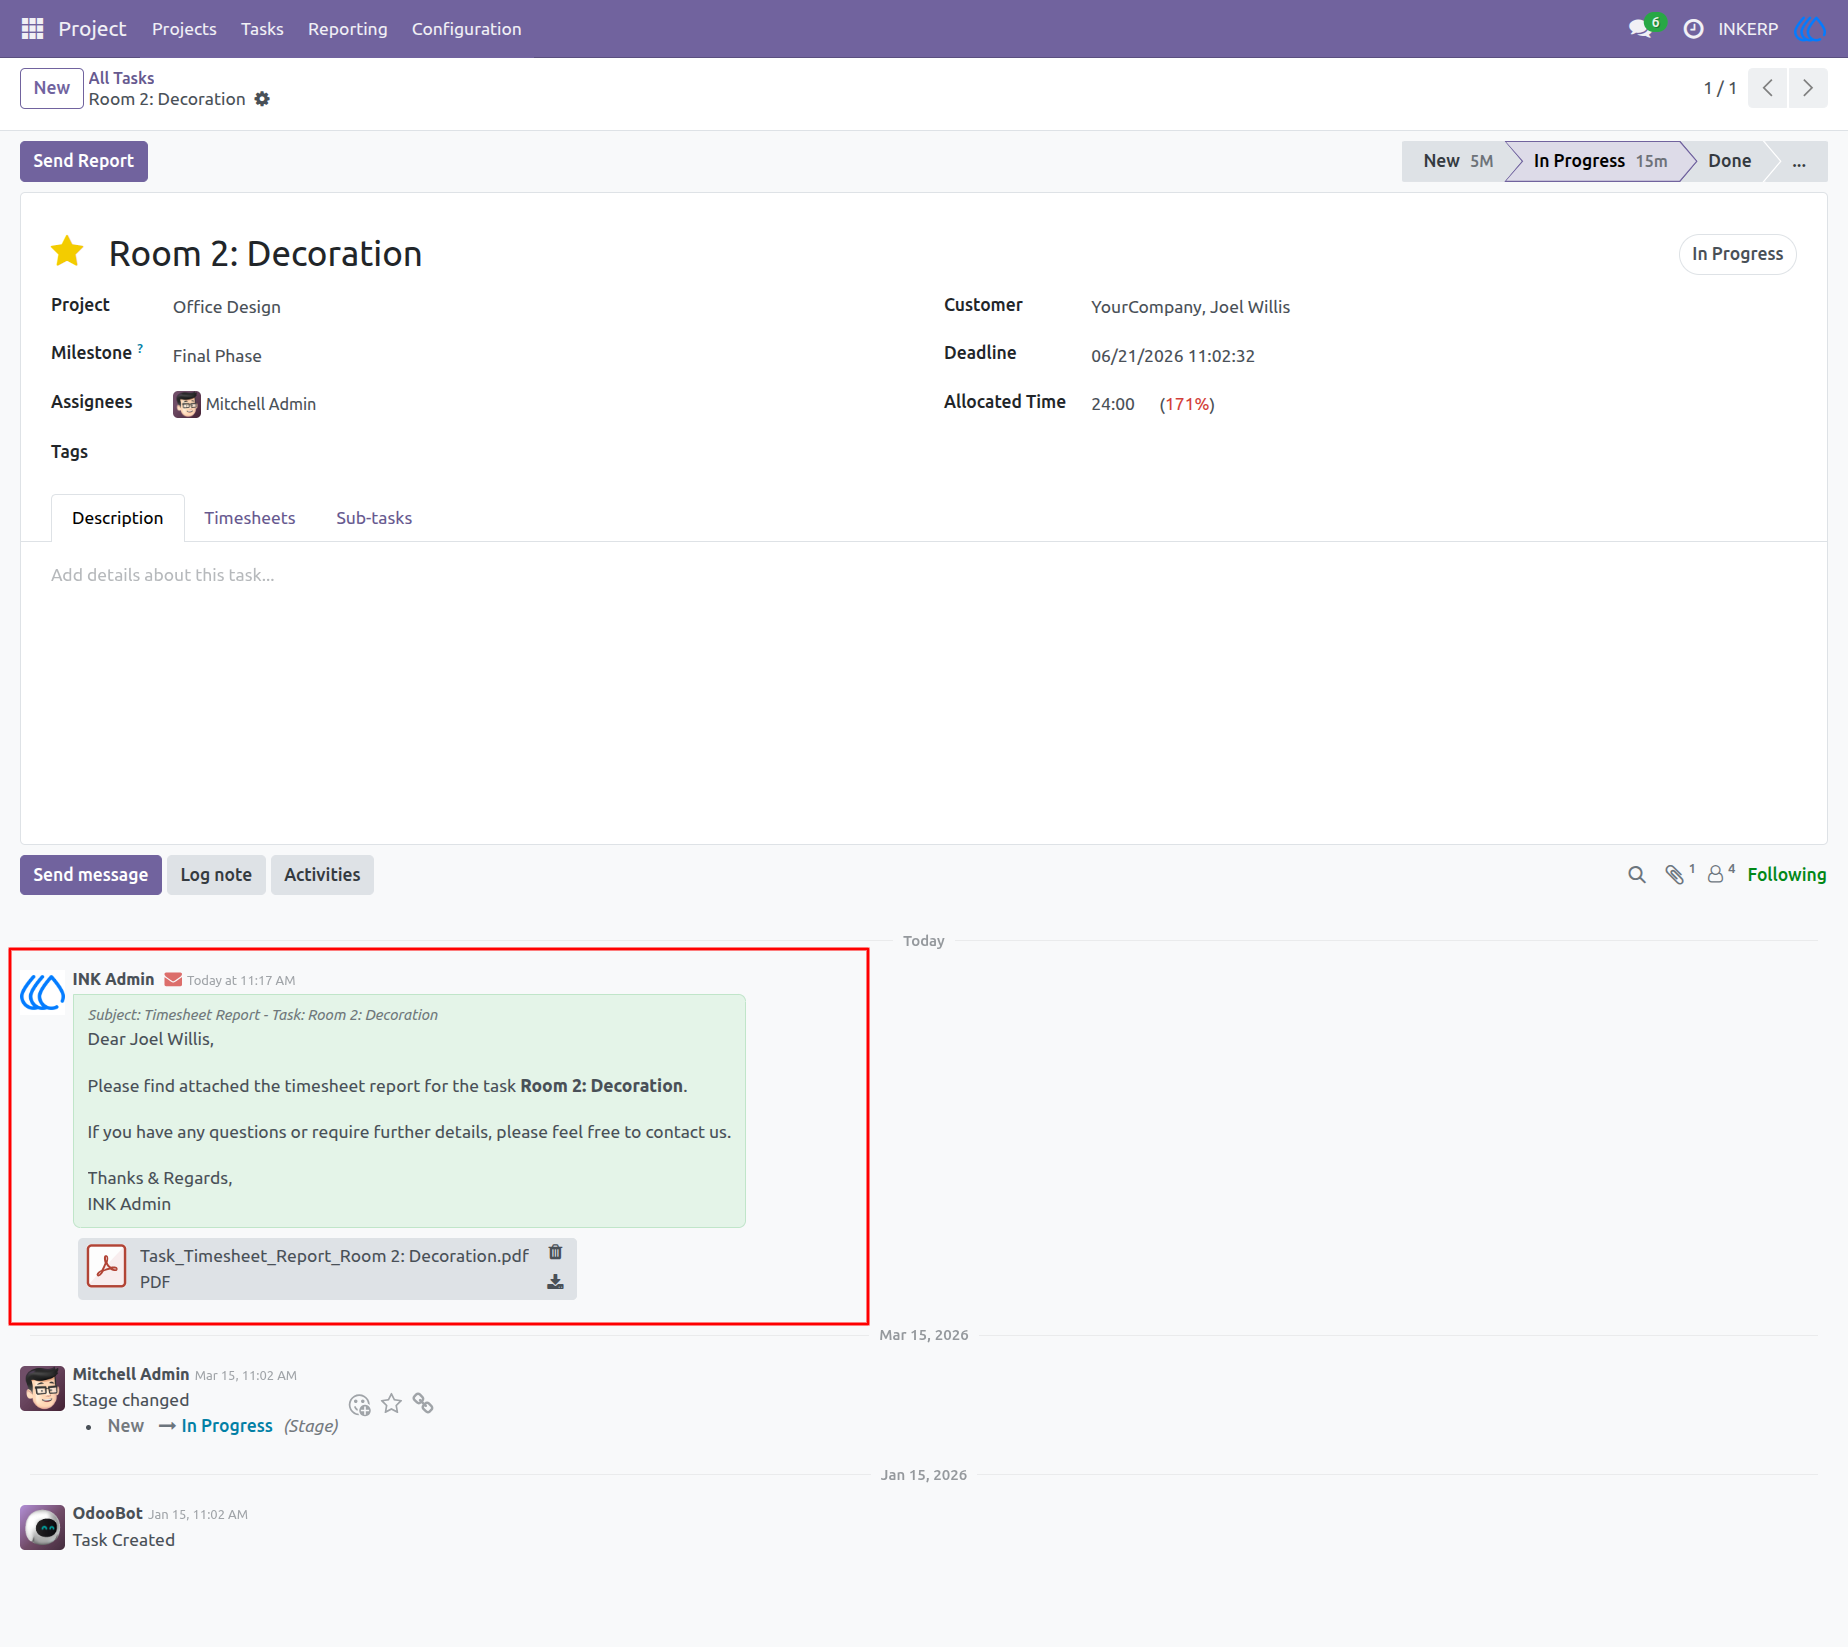Image resolution: width=1848 pixels, height=1647 pixels.
Task: Toggle the yellow priority star
Action: [x=67, y=252]
